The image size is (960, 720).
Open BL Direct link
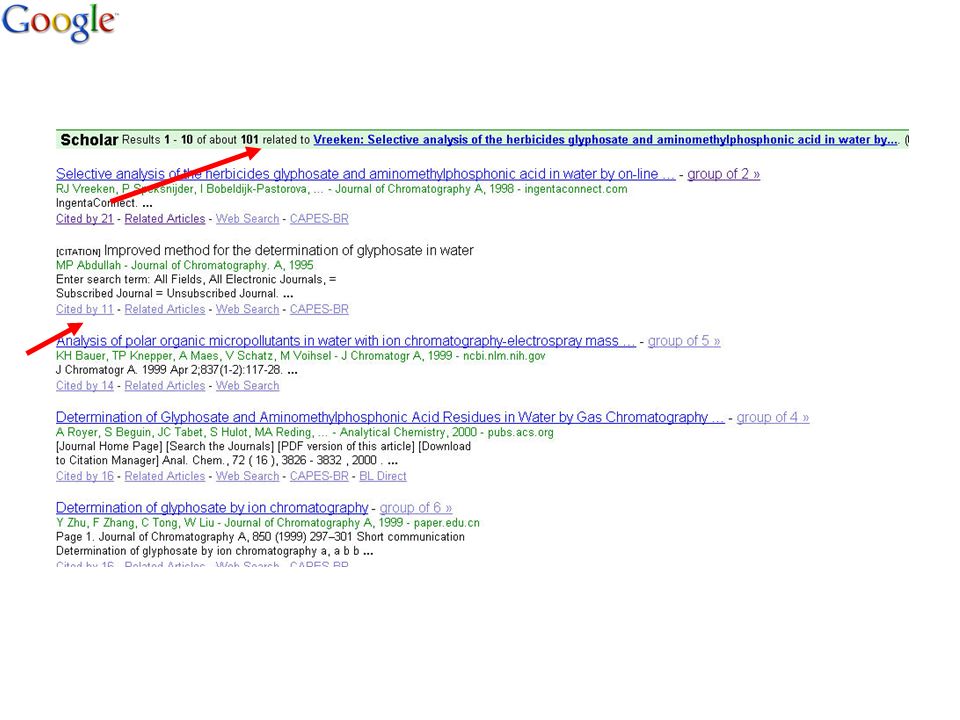[383, 476]
